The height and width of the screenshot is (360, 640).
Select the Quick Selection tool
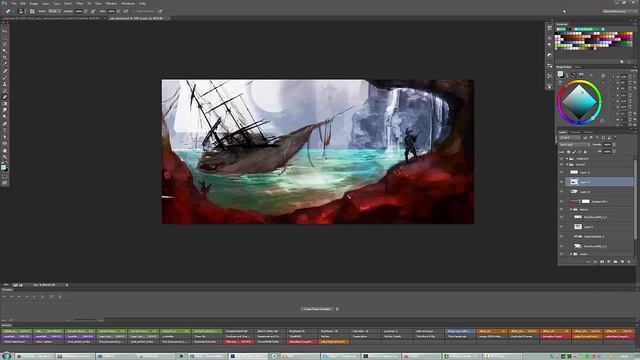click(x=5, y=50)
